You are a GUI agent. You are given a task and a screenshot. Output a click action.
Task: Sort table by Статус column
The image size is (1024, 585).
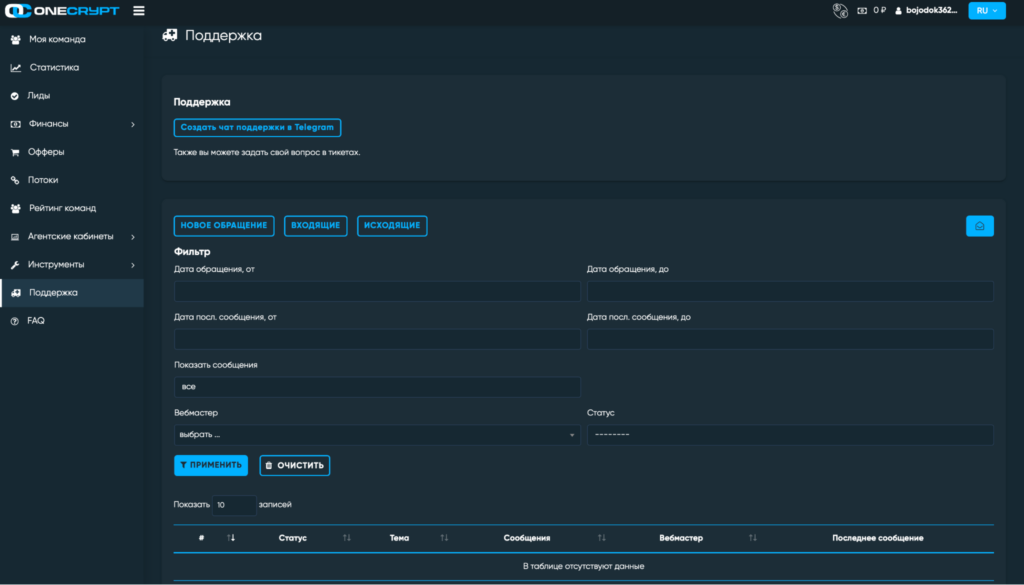coord(347,538)
